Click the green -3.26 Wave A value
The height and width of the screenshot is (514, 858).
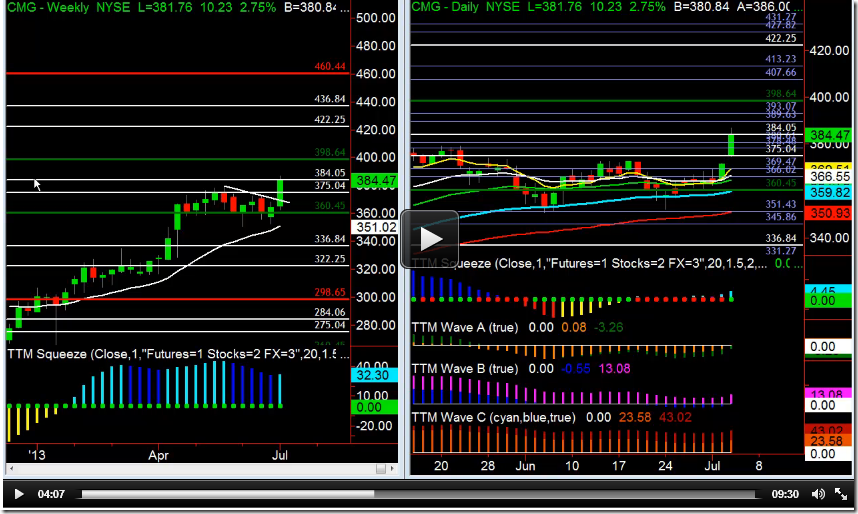pyautogui.click(x=608, y=327)
